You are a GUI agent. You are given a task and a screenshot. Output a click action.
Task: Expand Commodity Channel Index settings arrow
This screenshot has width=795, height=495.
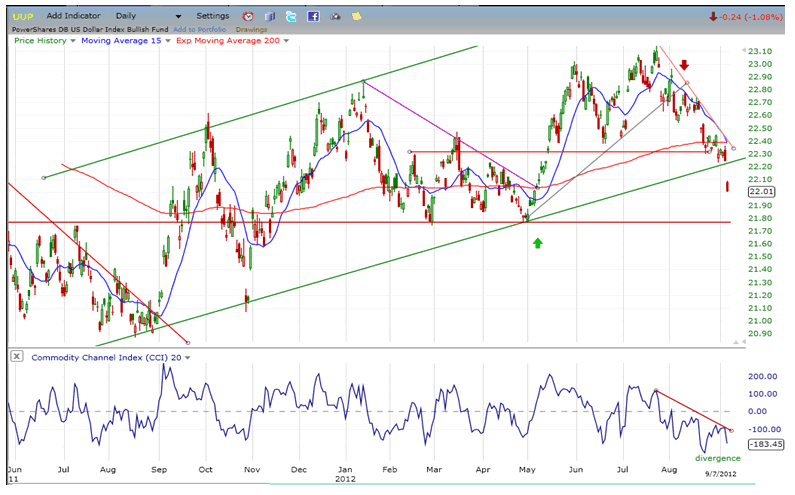click(186, 357)
